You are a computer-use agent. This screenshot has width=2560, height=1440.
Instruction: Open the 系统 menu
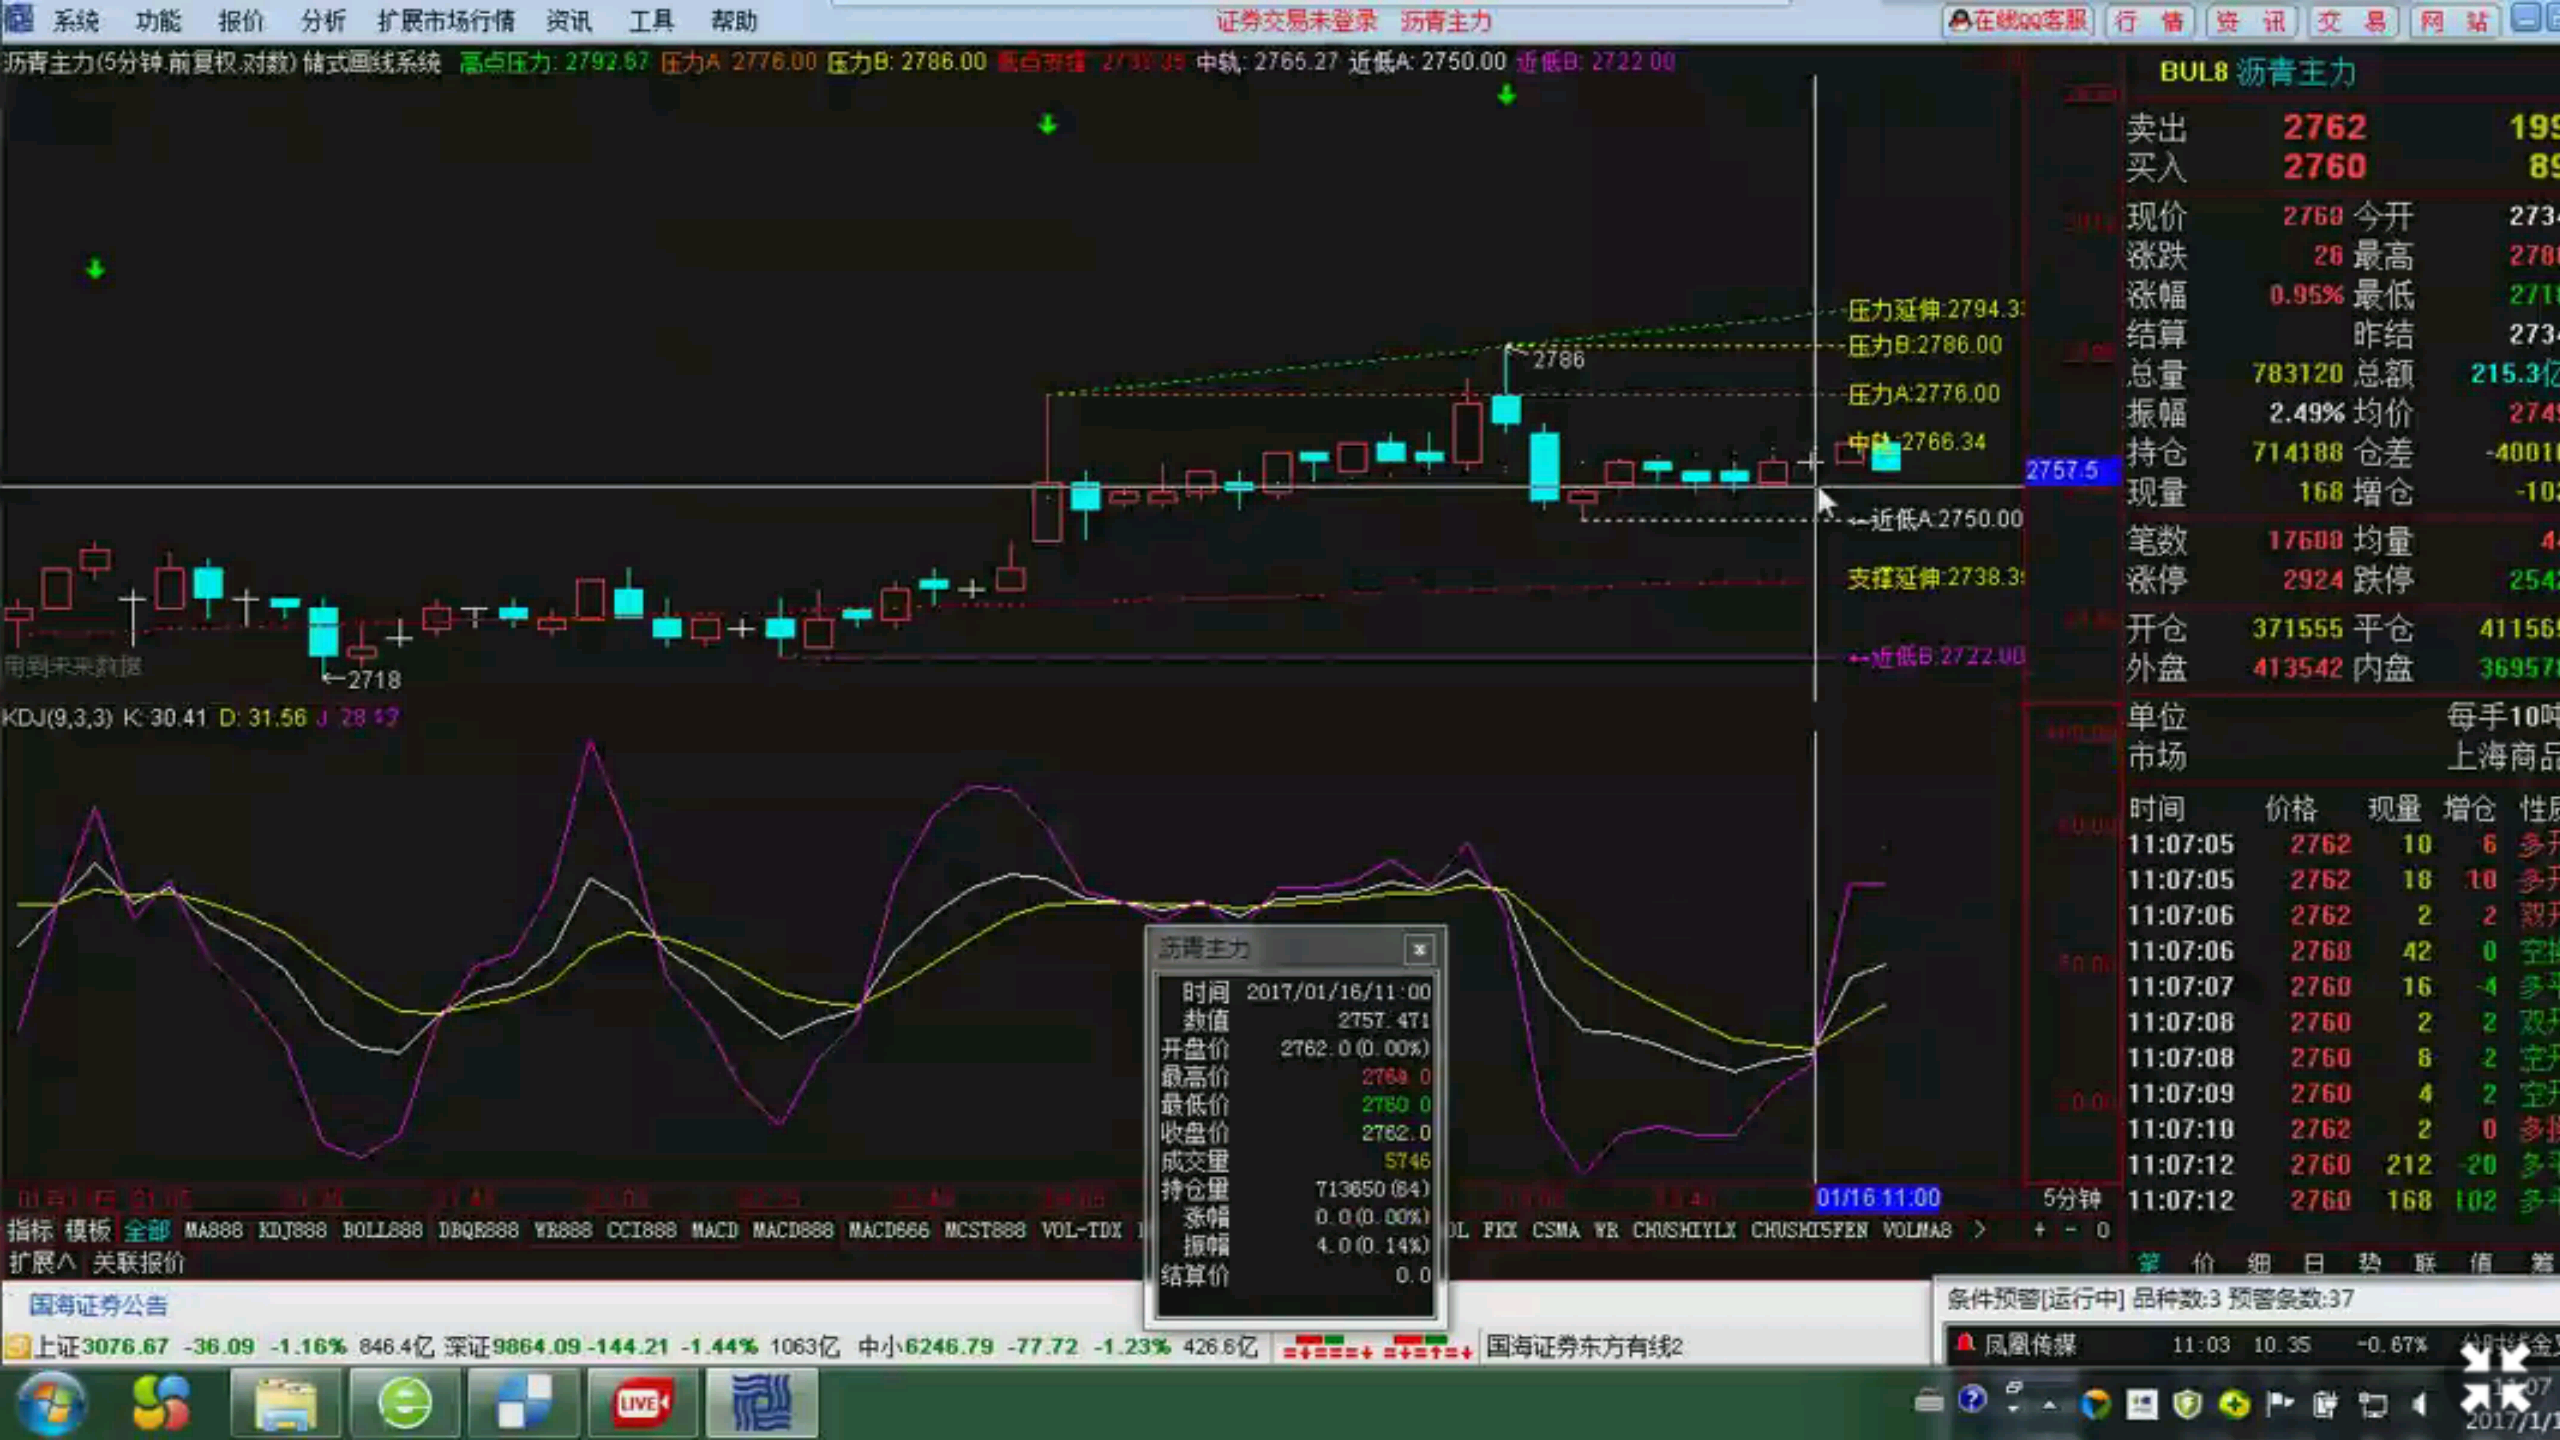coord(75,20)
